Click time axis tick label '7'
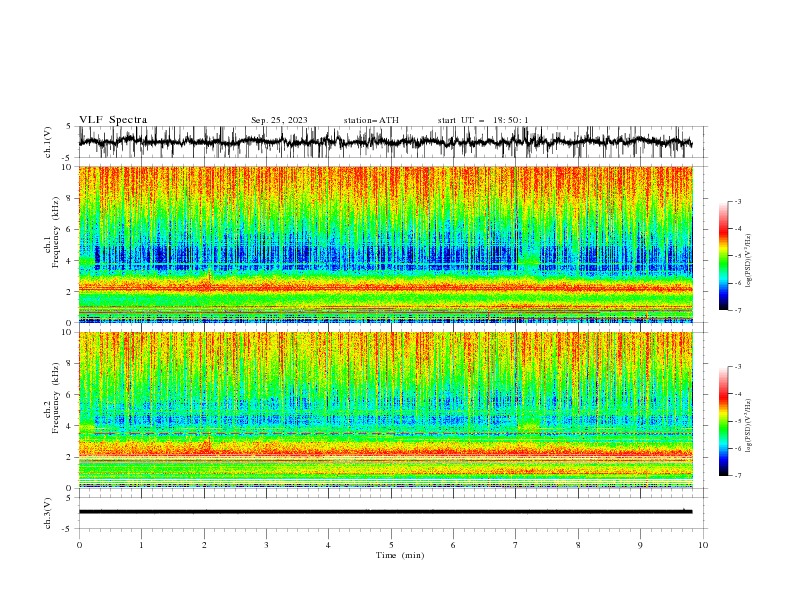 (516, 545)
